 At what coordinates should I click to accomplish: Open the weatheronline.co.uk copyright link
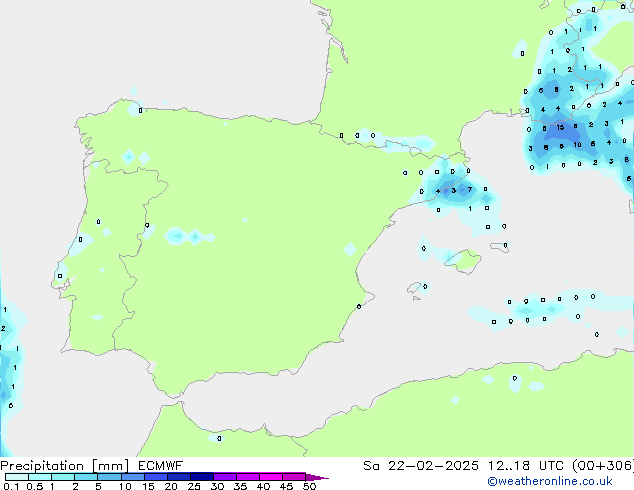pos(550,482)
